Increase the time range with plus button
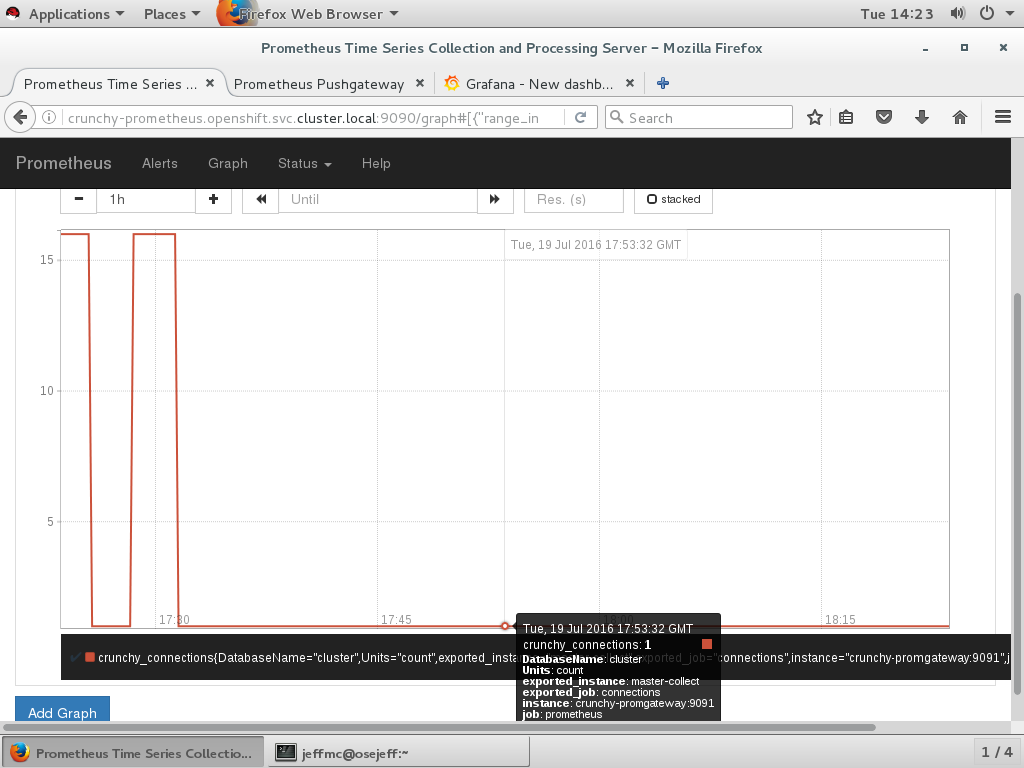Image resolution: width=1024 pixels, height=768 pixels. [x=213, y=199]
